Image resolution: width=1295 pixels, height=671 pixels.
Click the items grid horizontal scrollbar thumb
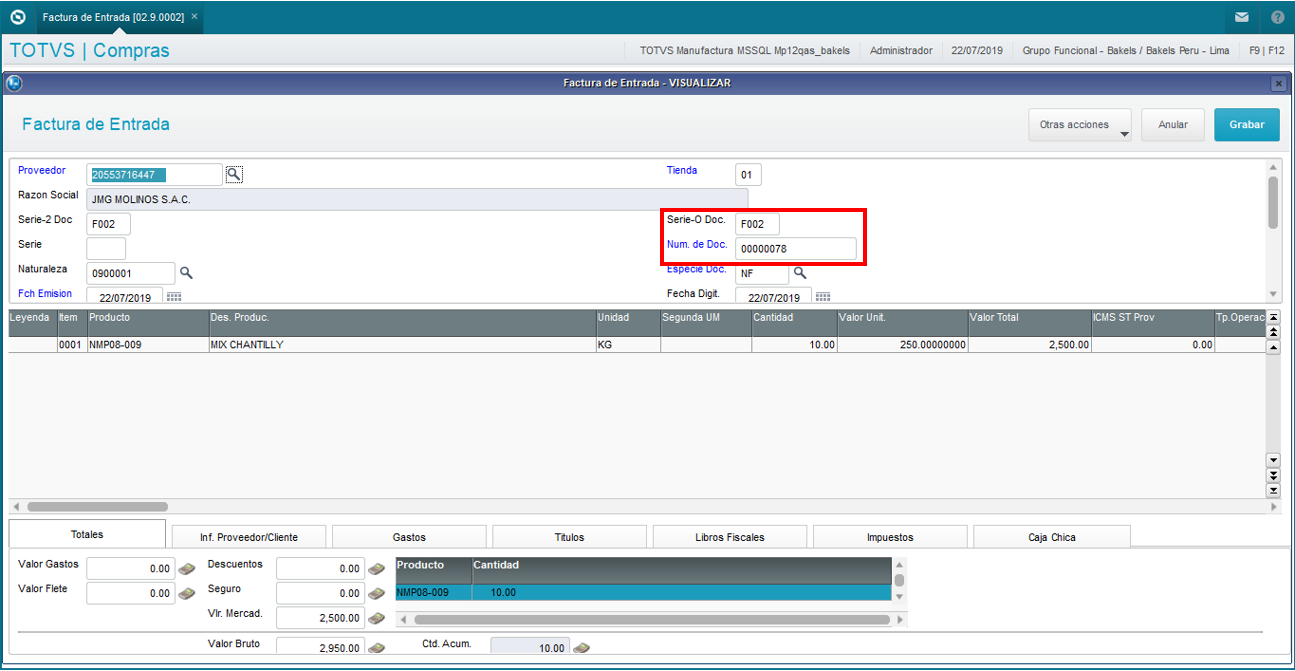pos(97,507)
